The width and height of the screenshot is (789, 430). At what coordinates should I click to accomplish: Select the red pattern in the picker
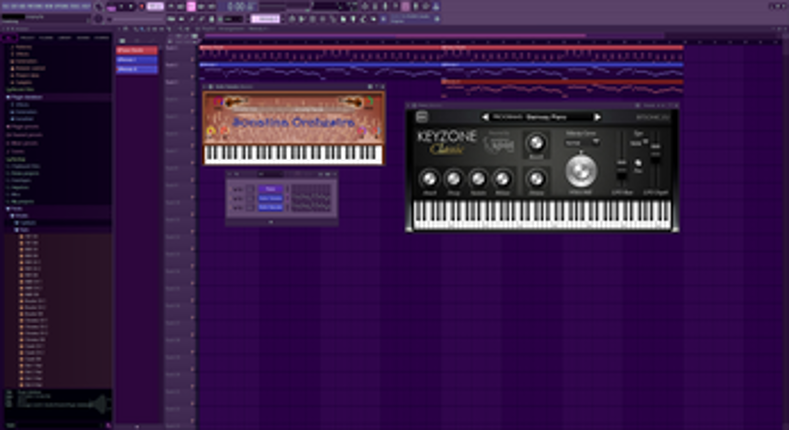(137, 50)
